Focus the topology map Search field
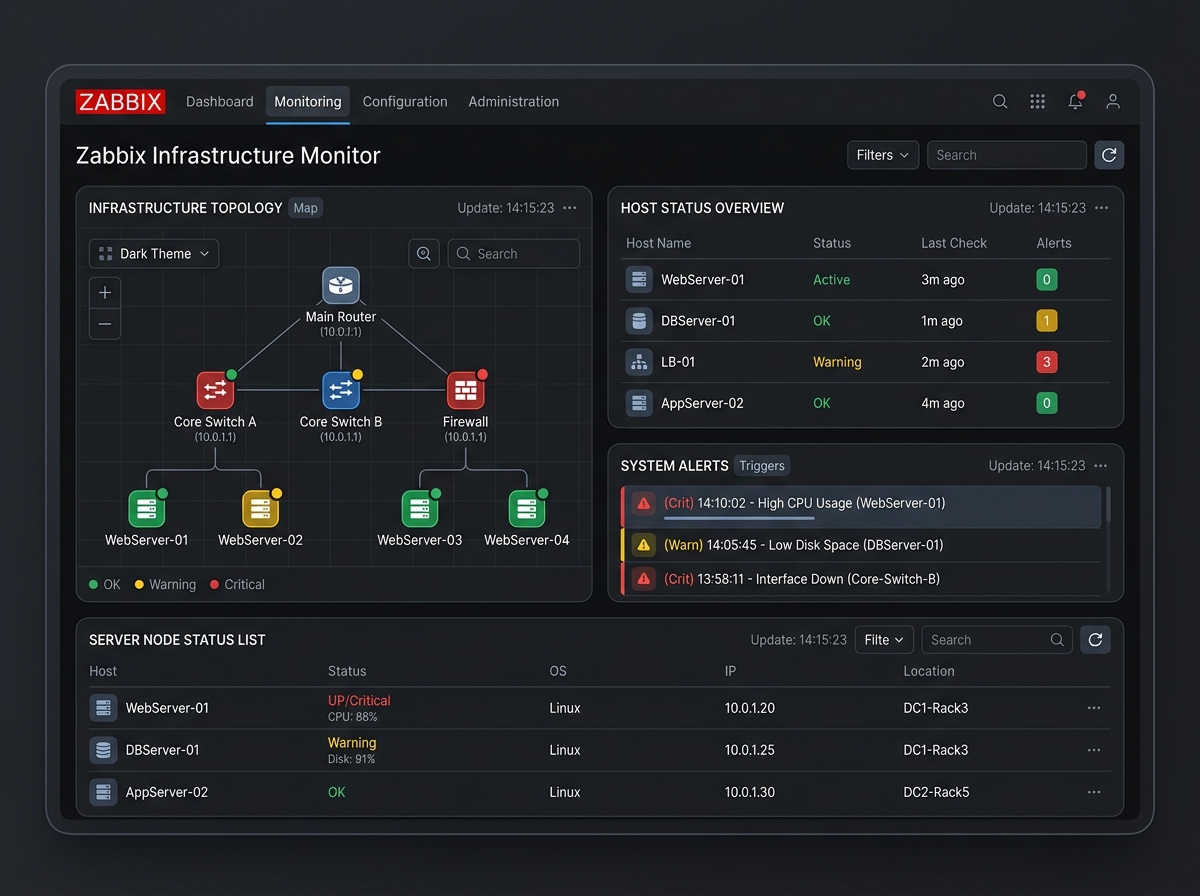1200x896 pixels. tap(514, 254)
